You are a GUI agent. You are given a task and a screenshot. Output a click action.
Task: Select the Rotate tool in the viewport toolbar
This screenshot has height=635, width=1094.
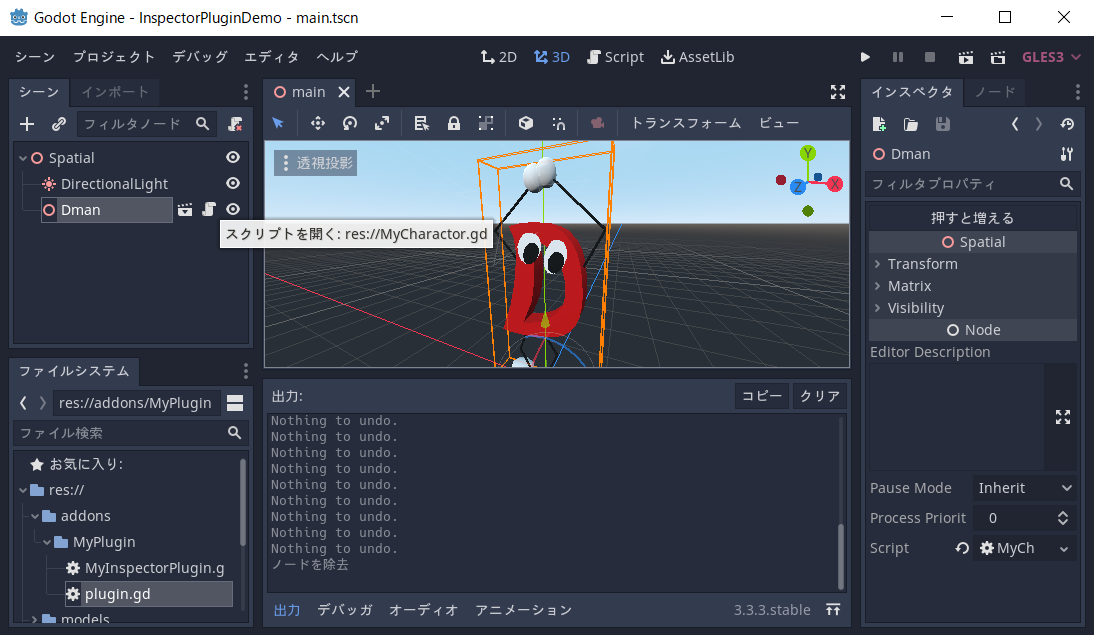tap(349, 123)
